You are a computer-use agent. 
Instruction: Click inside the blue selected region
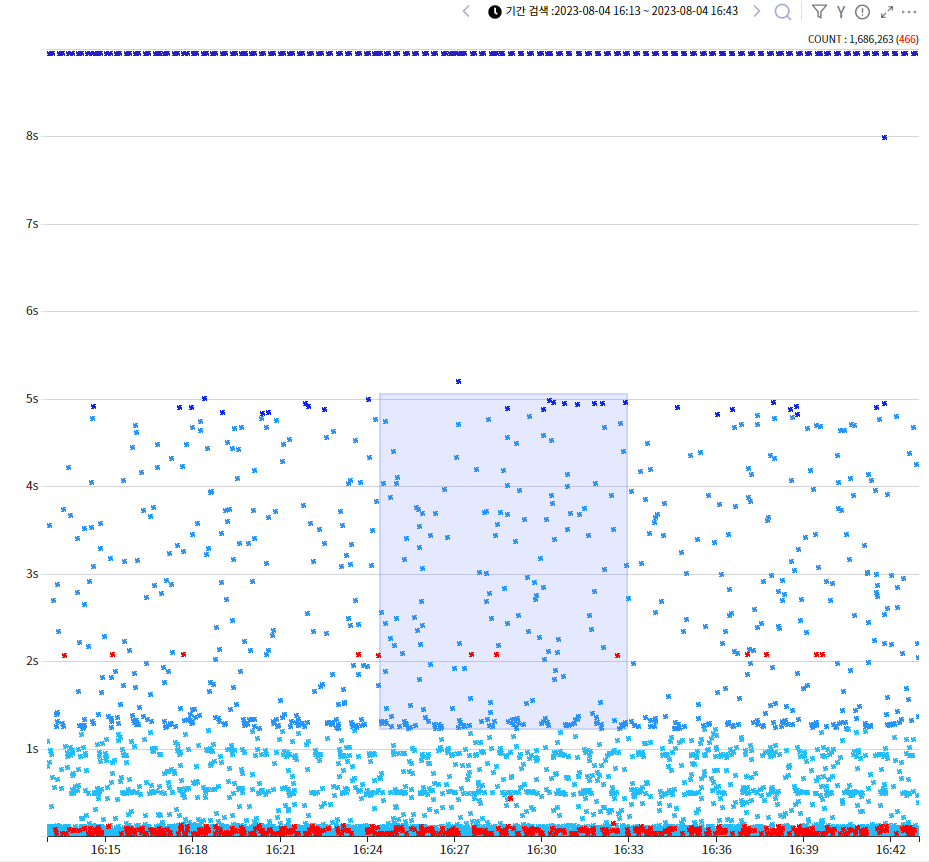pyautogui.click(x=503, y=560)
